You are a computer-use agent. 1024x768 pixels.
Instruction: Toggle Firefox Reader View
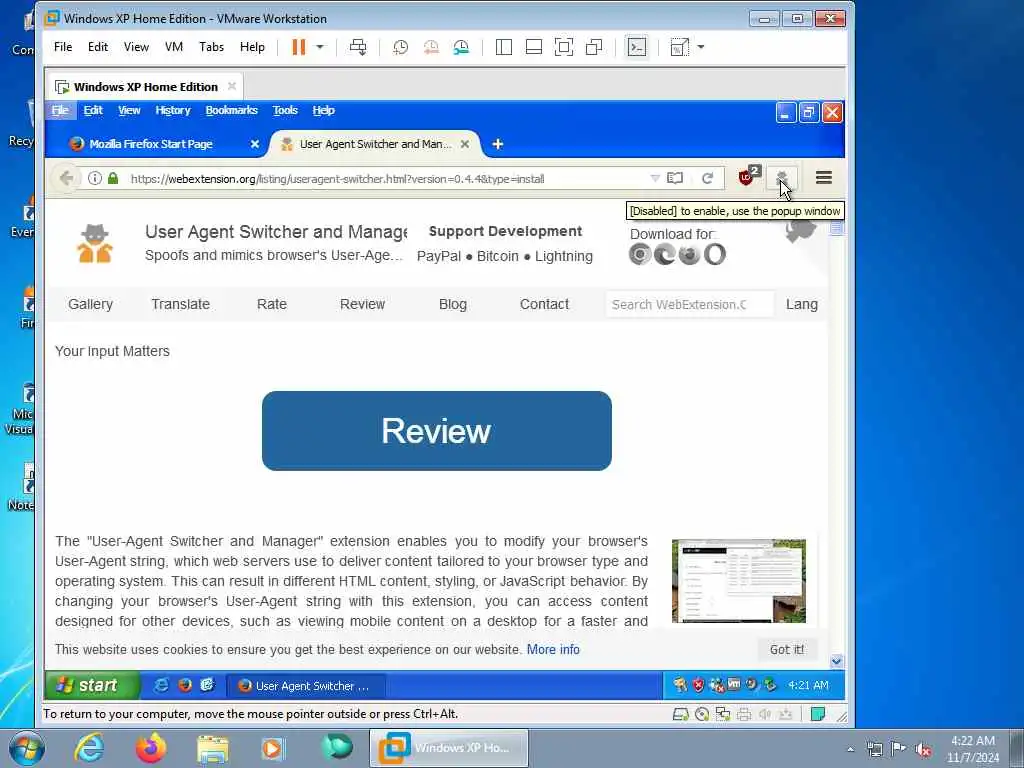(675, 178)
